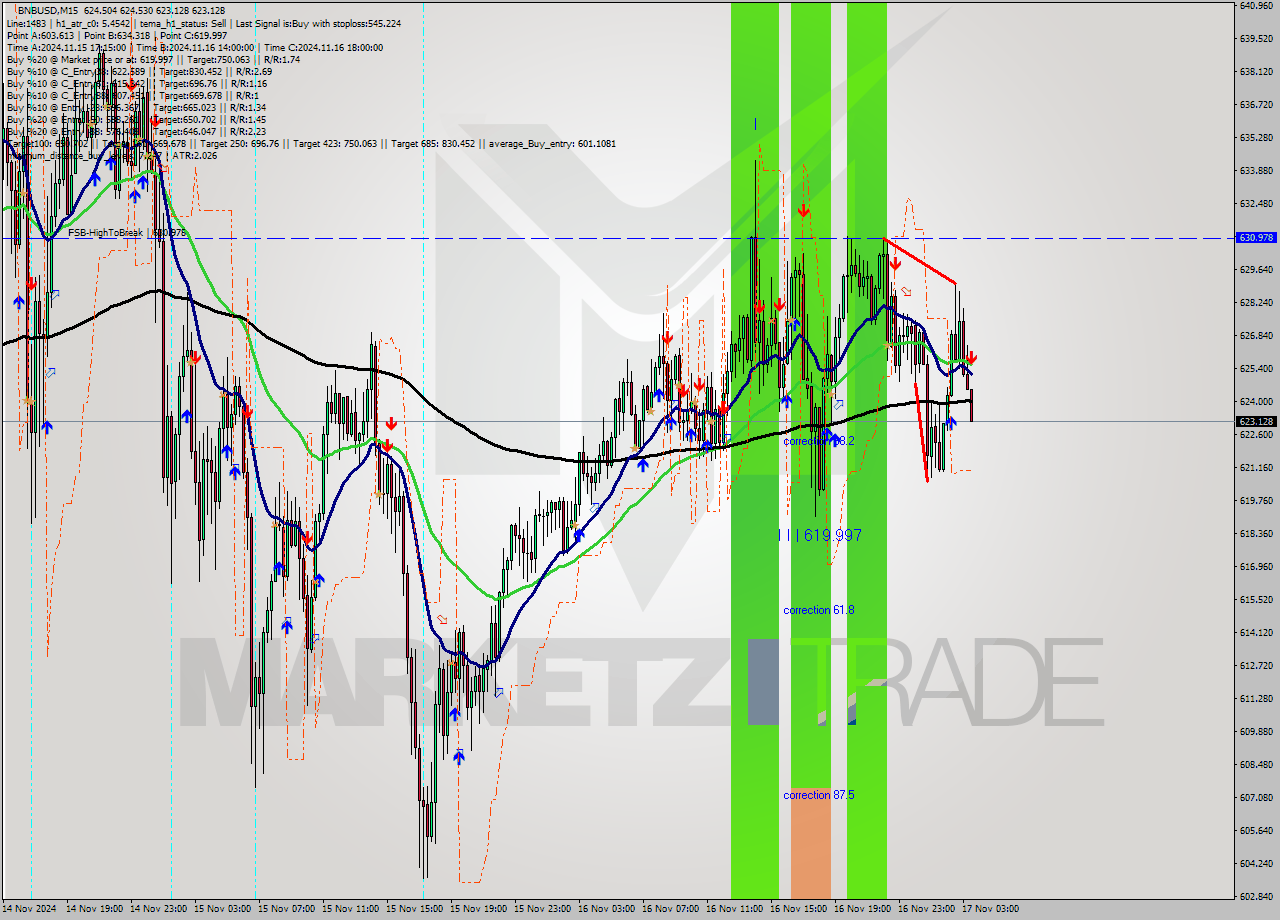The width and height of the screenshot is (1280, 920).
Task: Click the 'correction 87.5' label
Action: click(819, 795)
